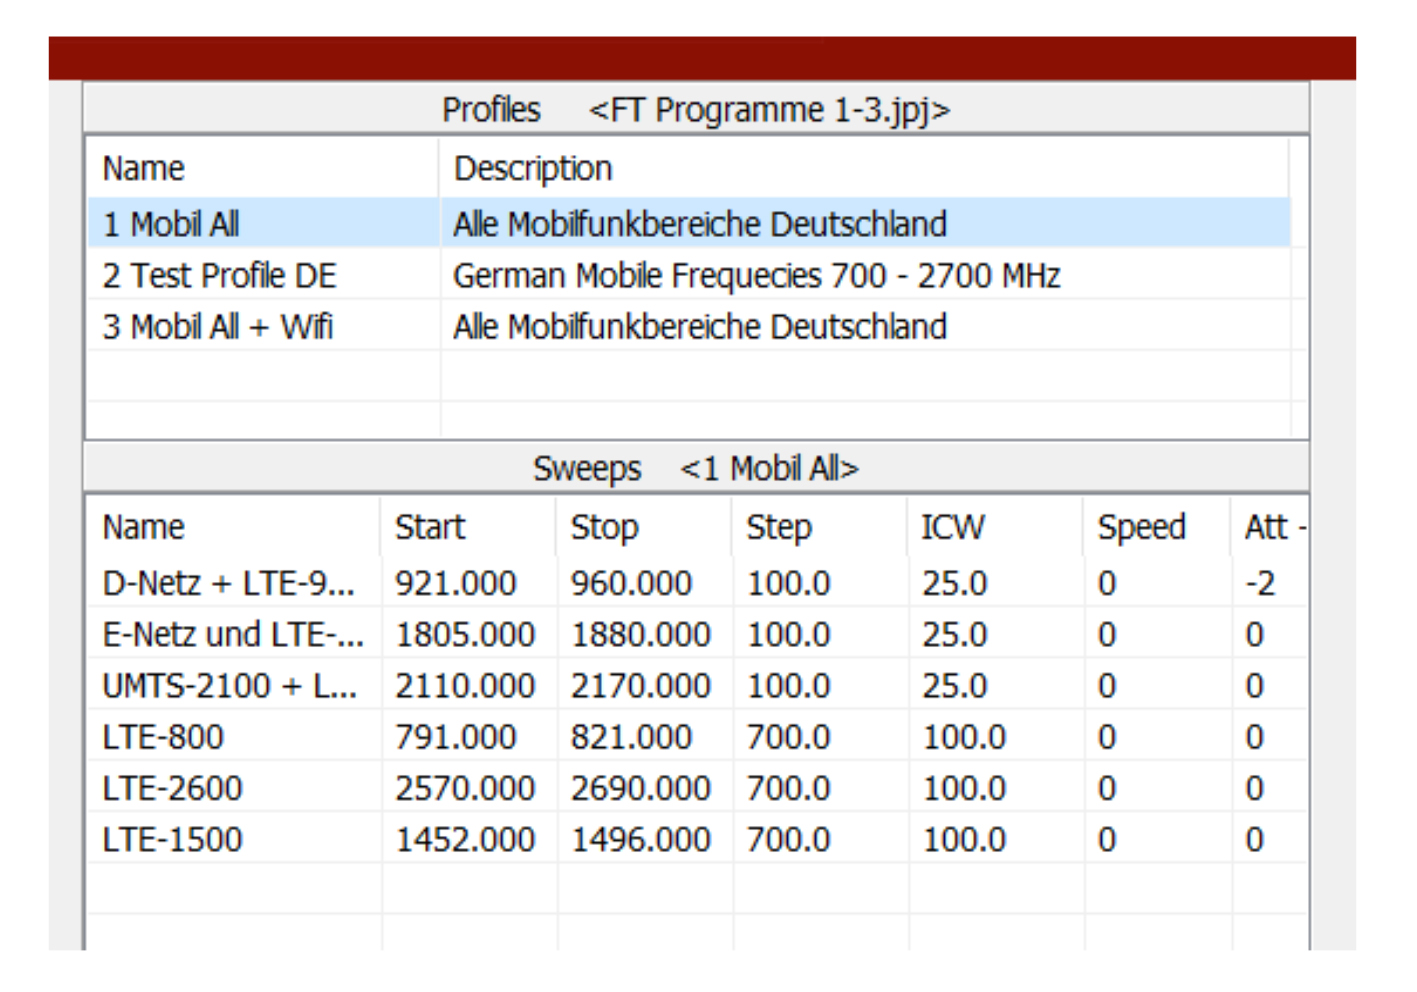The width and height of the screenshot is (1417, 992).
Task: Click the German Mobile Frequecies description cell
Action: 756,275
